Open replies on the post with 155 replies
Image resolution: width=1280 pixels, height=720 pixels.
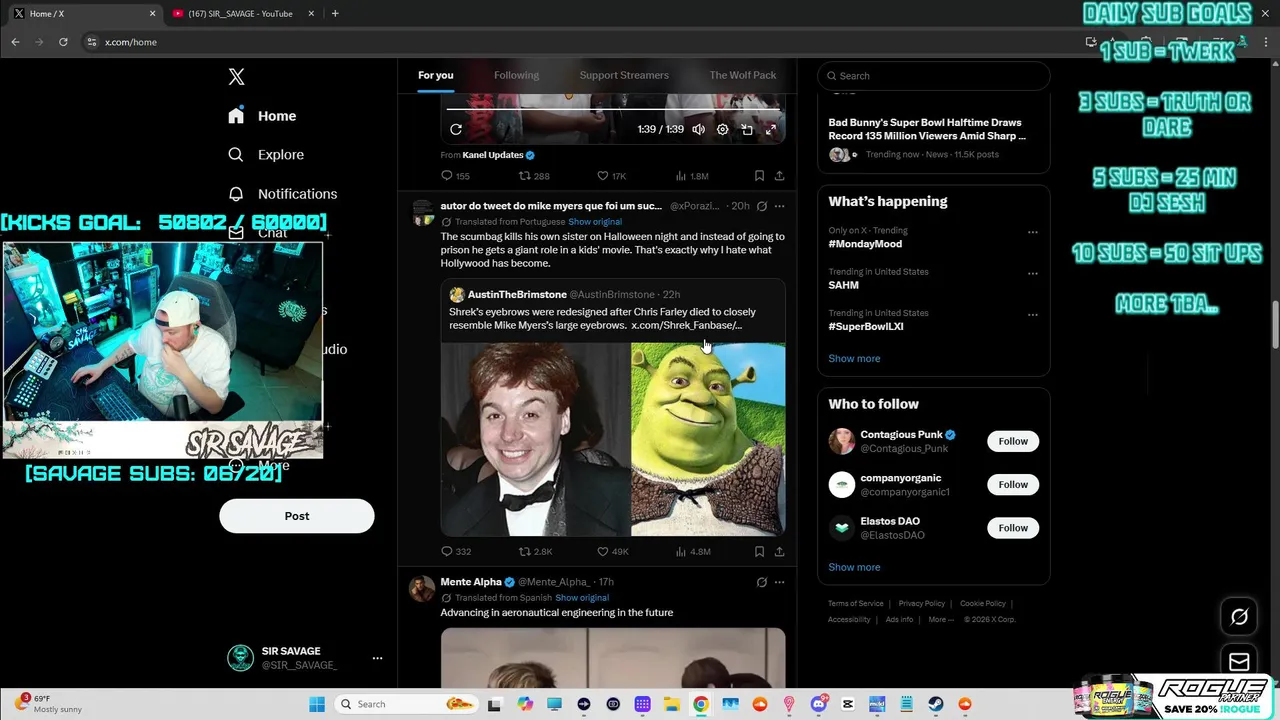[455, 176]
